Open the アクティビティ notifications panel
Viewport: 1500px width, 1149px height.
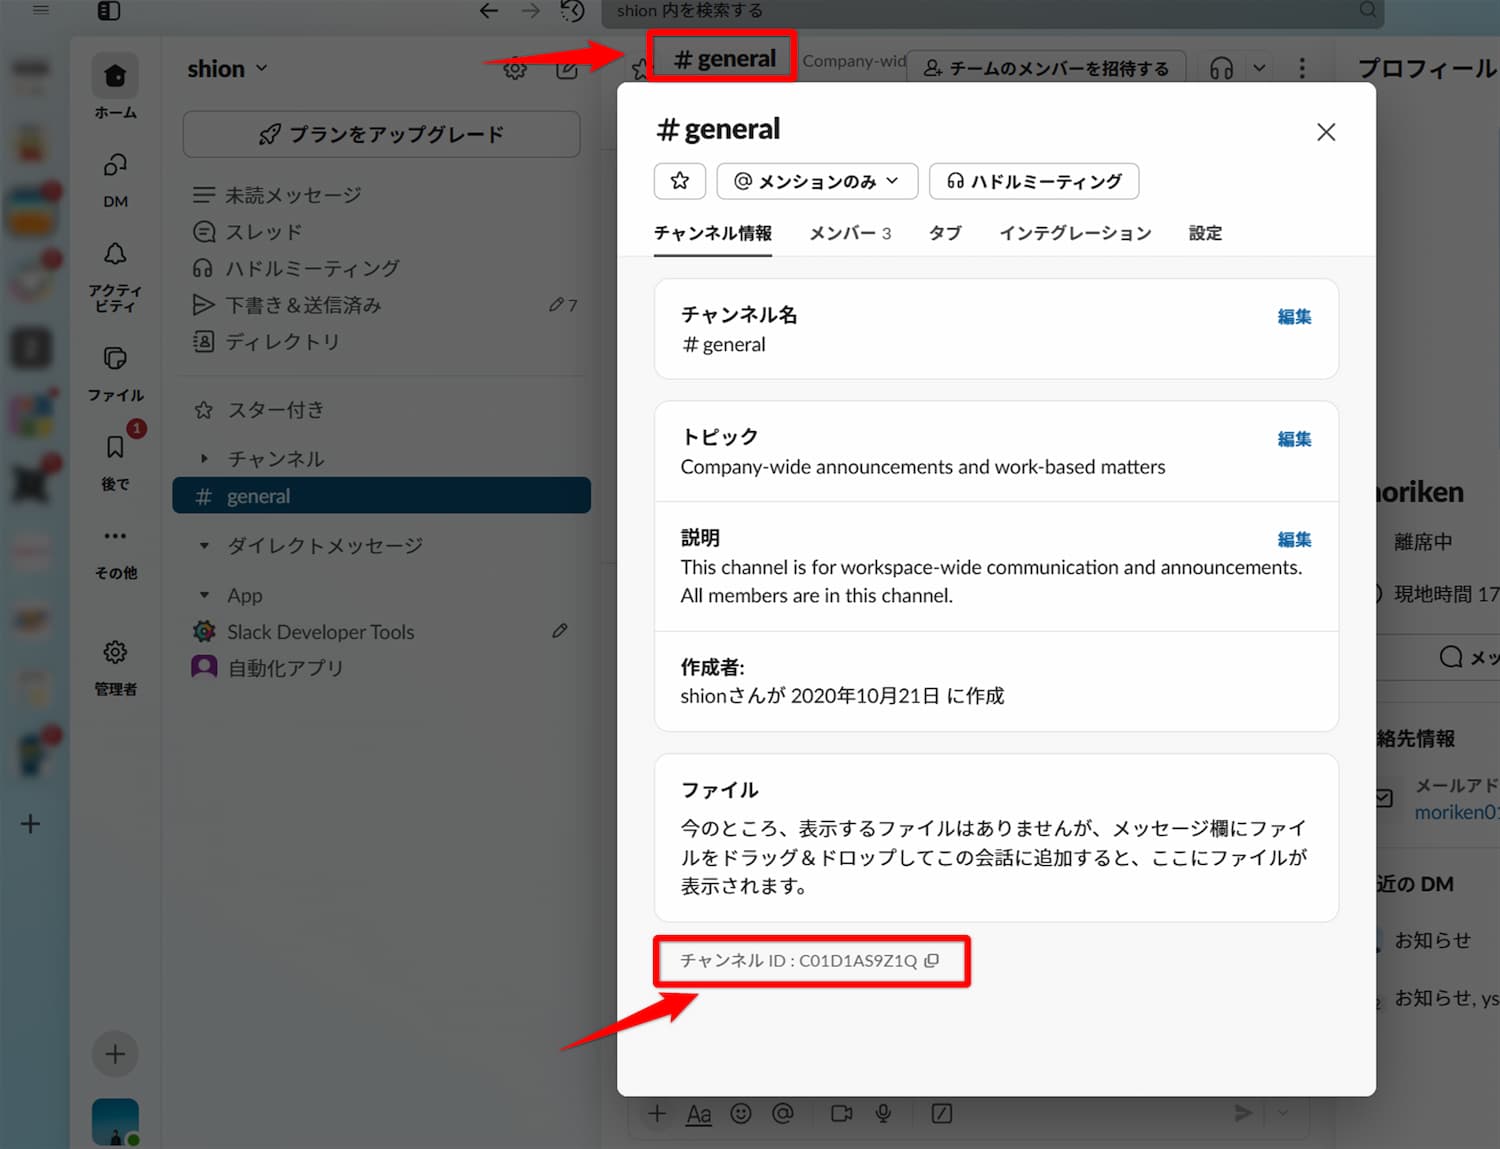pyautogui.click(x=115, y=270)
